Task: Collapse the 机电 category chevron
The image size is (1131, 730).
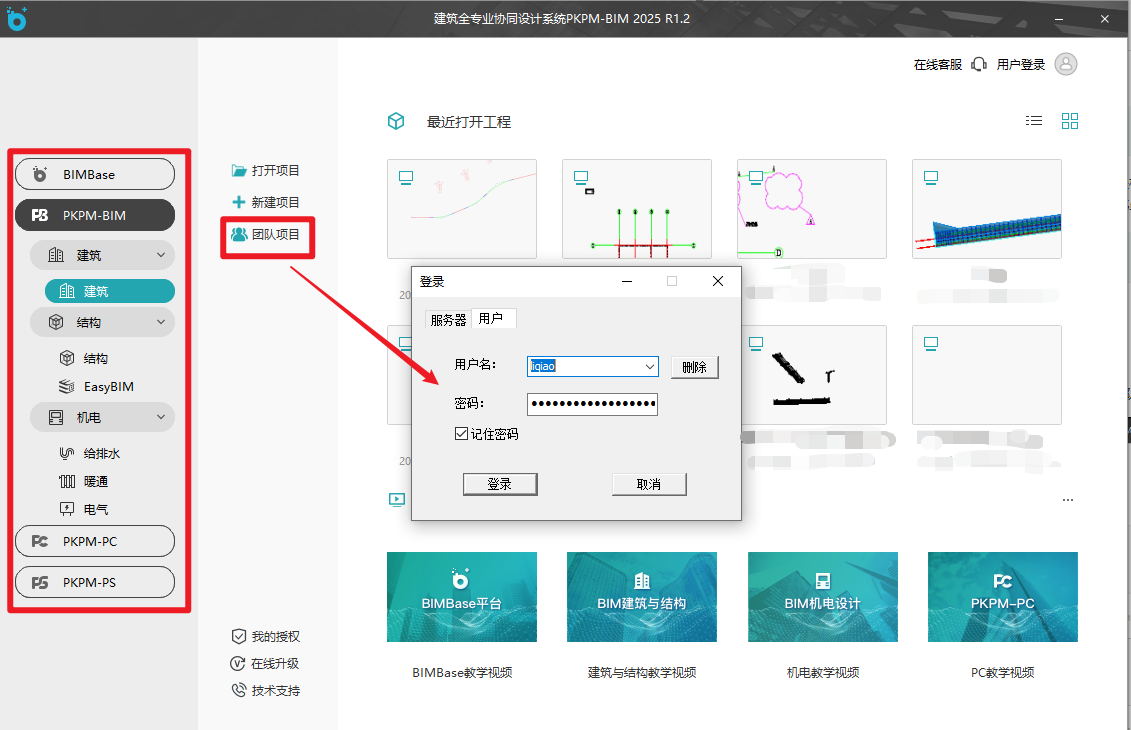Action: [161, 417]
